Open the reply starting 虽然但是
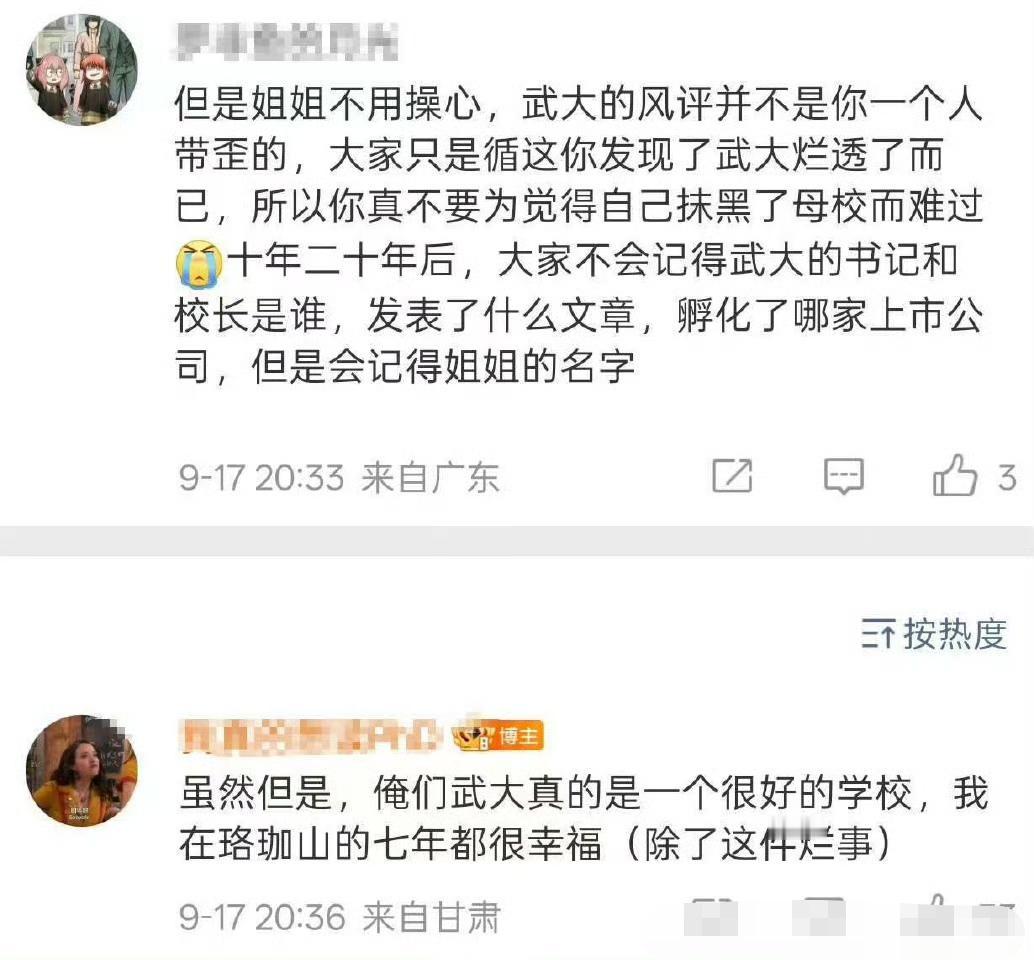1034x960 pixels. point(584,818)
